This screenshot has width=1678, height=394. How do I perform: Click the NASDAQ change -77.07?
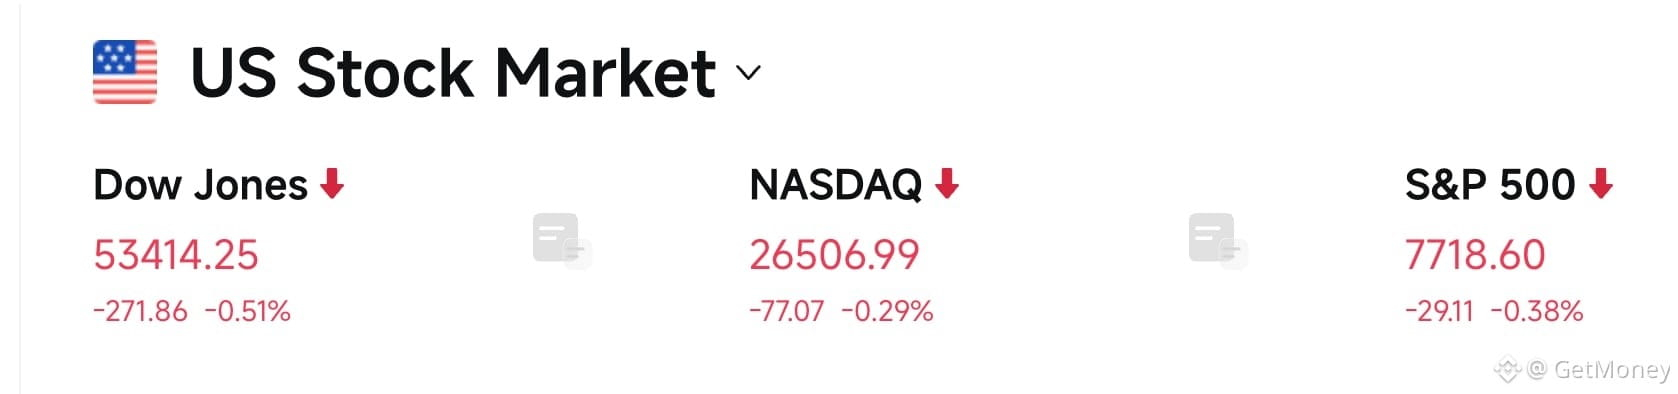[x=787, y=312]
